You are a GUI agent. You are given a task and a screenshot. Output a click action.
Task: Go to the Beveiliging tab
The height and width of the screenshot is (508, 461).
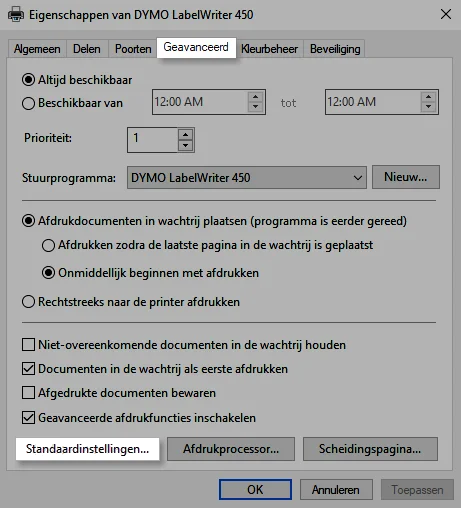pyautogui.click(x=335, y=49)
